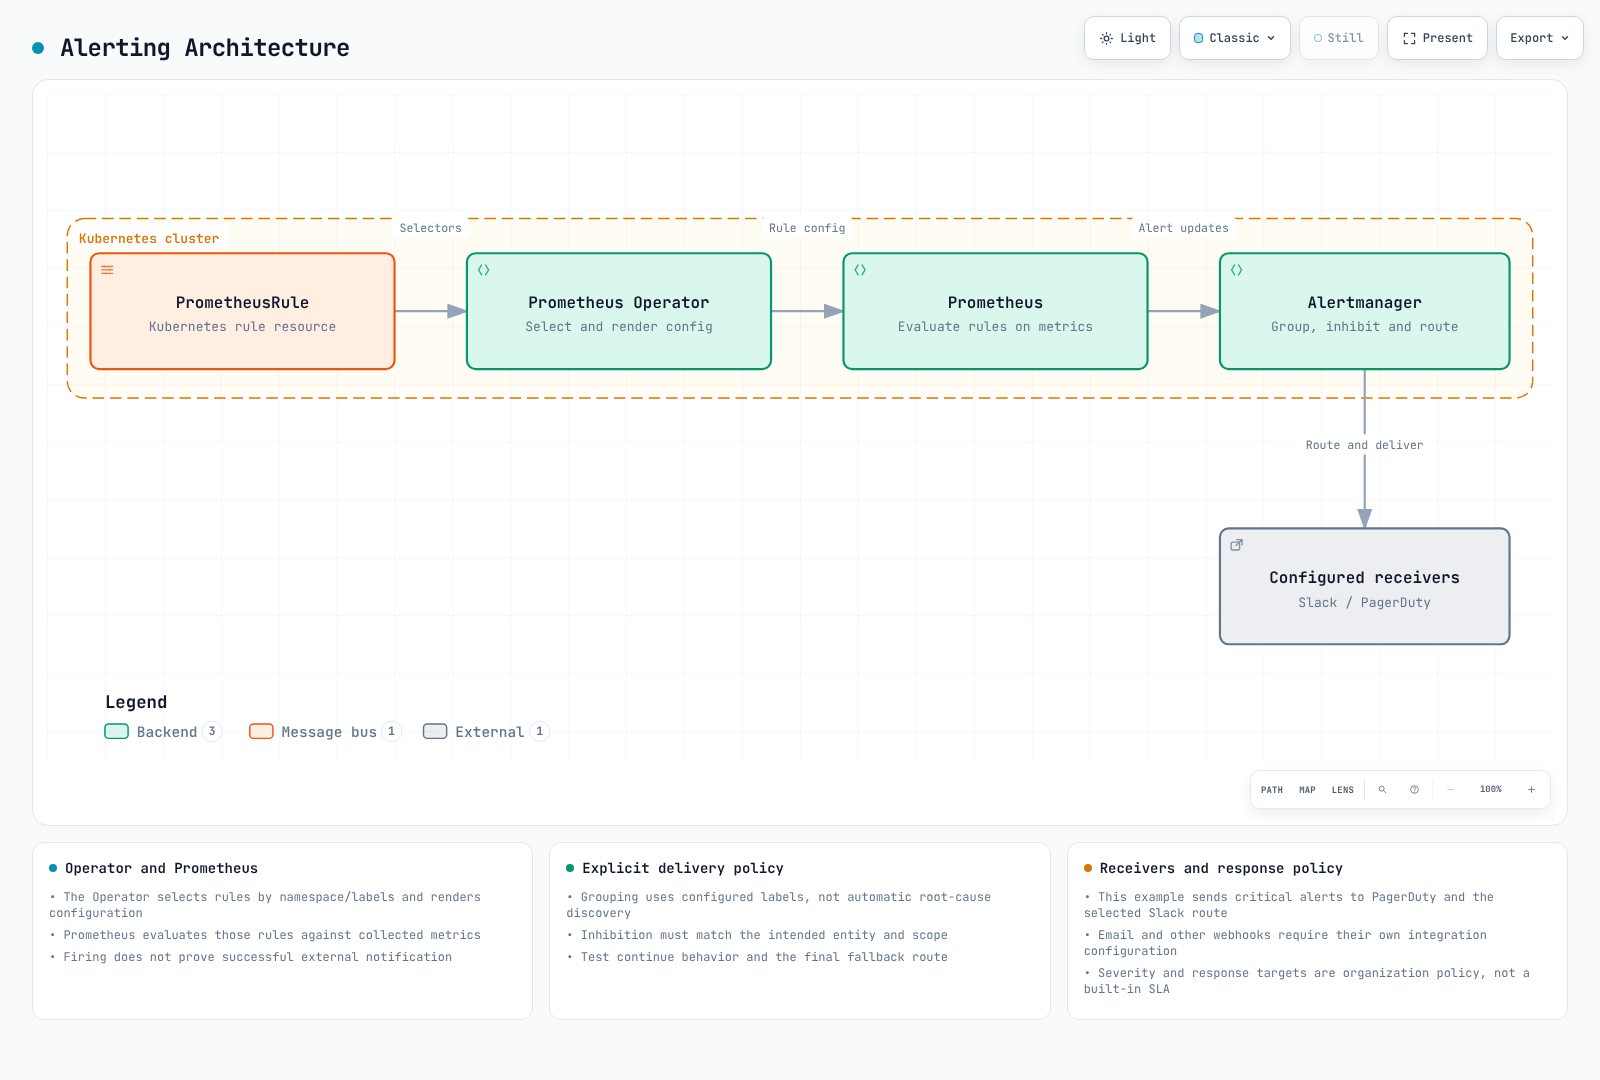
Task: Click the code icon on Prometheus node
Action: (x=860, y=270)
